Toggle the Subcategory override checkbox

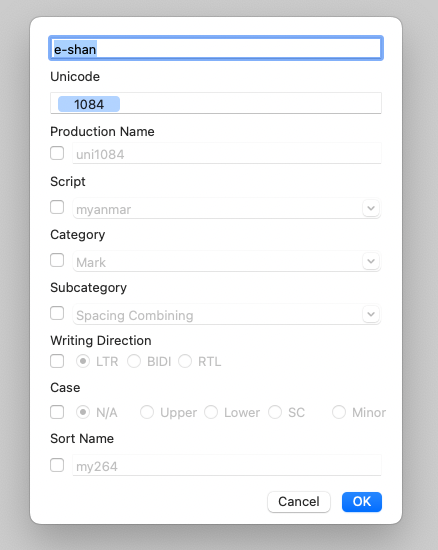point(57,313)
